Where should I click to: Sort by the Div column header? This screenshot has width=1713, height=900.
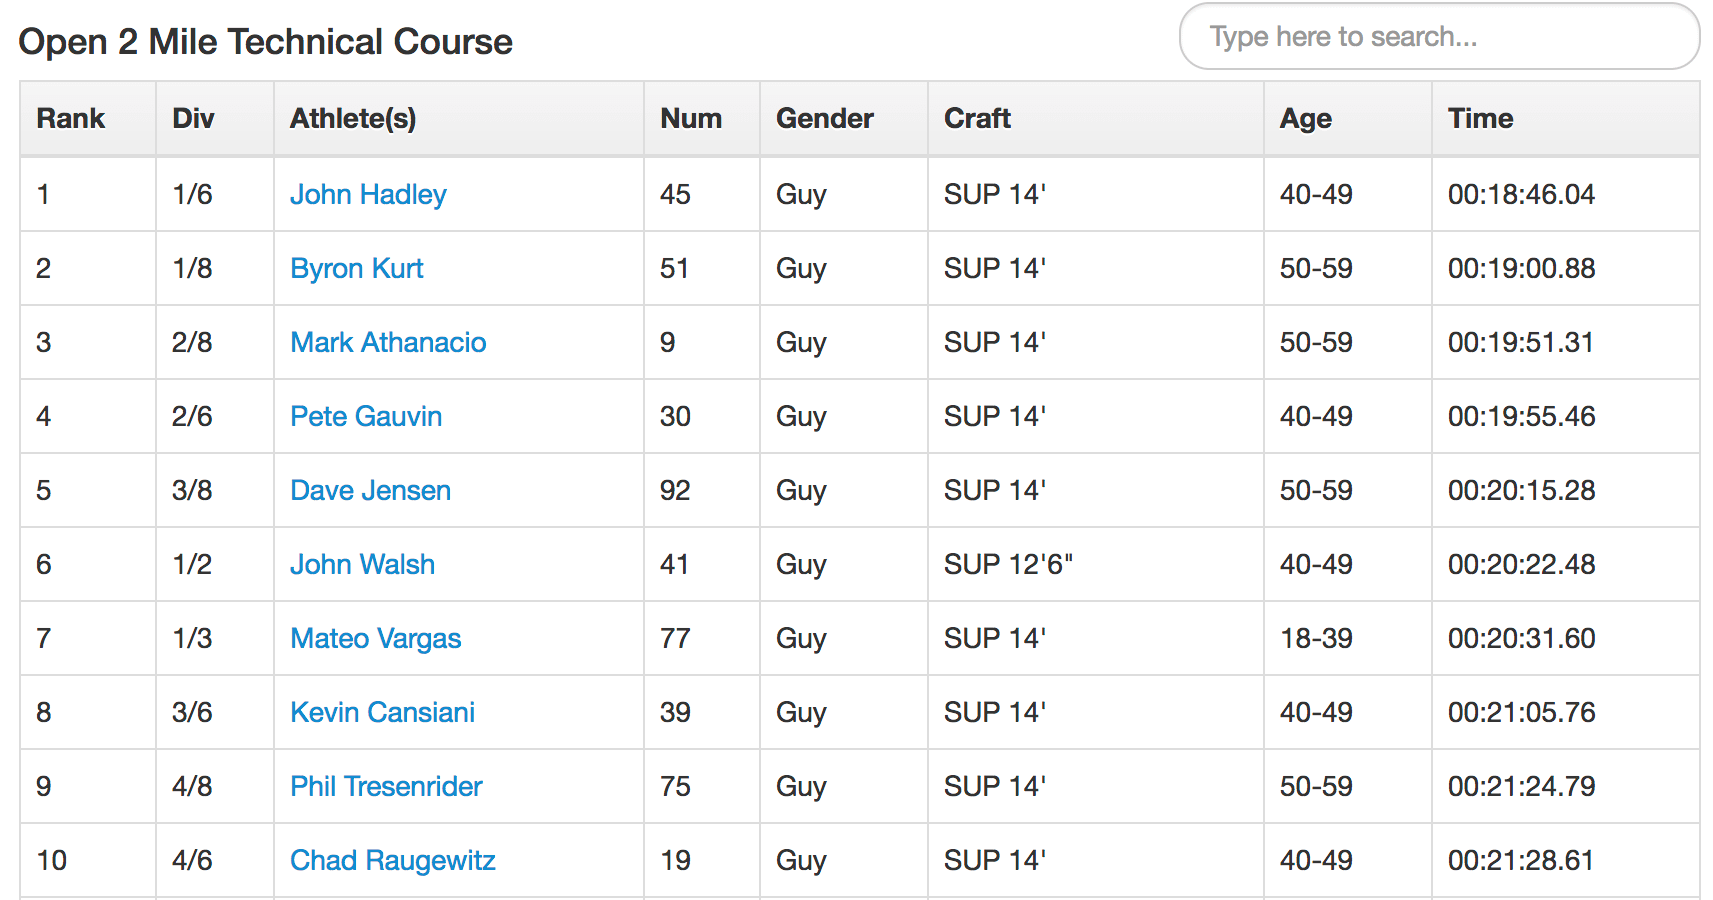[x=193, y=118]
